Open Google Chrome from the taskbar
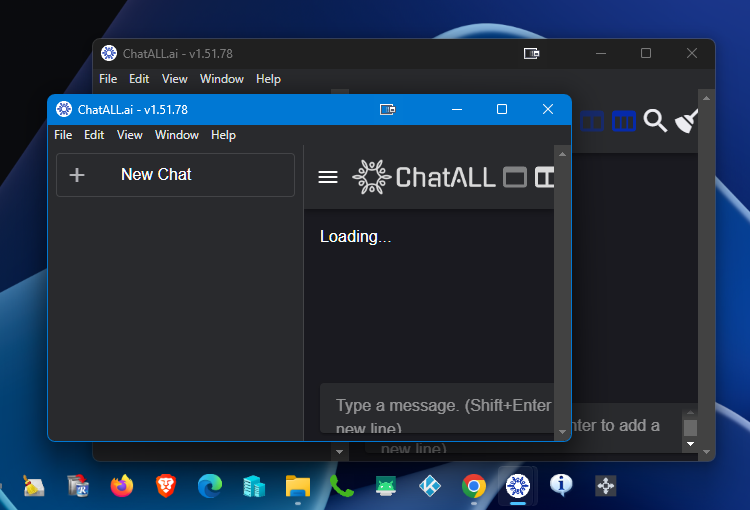 point(474,486)
